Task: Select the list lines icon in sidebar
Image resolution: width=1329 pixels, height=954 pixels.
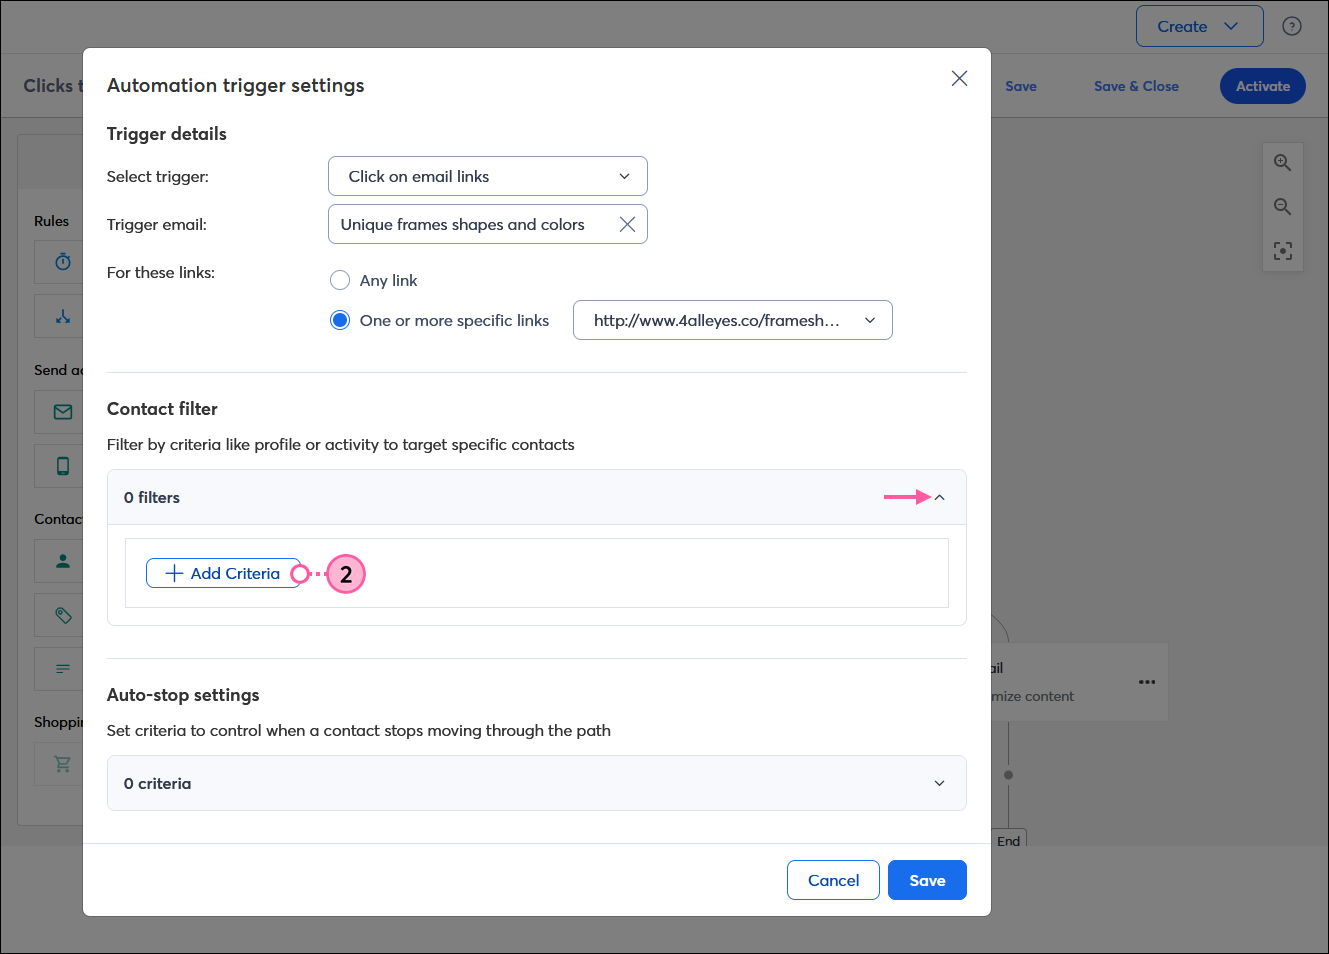Action: [x=63, y=669]
